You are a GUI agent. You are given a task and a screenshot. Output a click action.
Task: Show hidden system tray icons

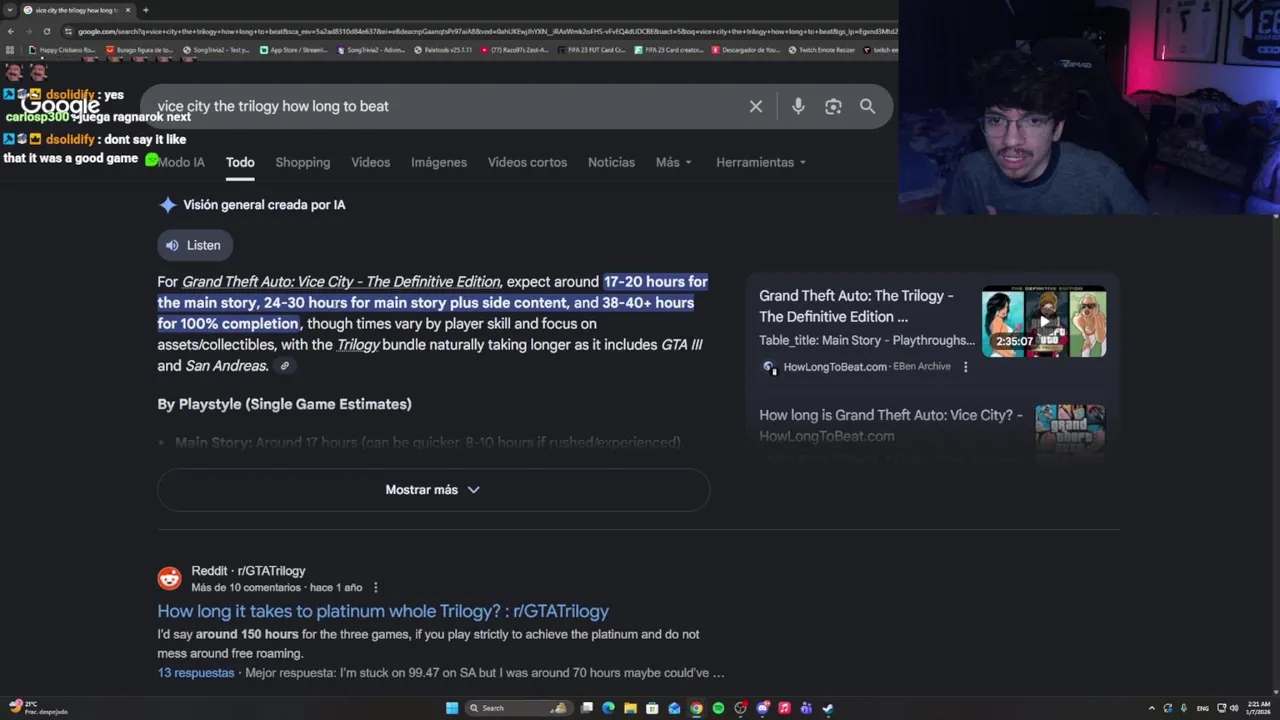click(1151, 708)
